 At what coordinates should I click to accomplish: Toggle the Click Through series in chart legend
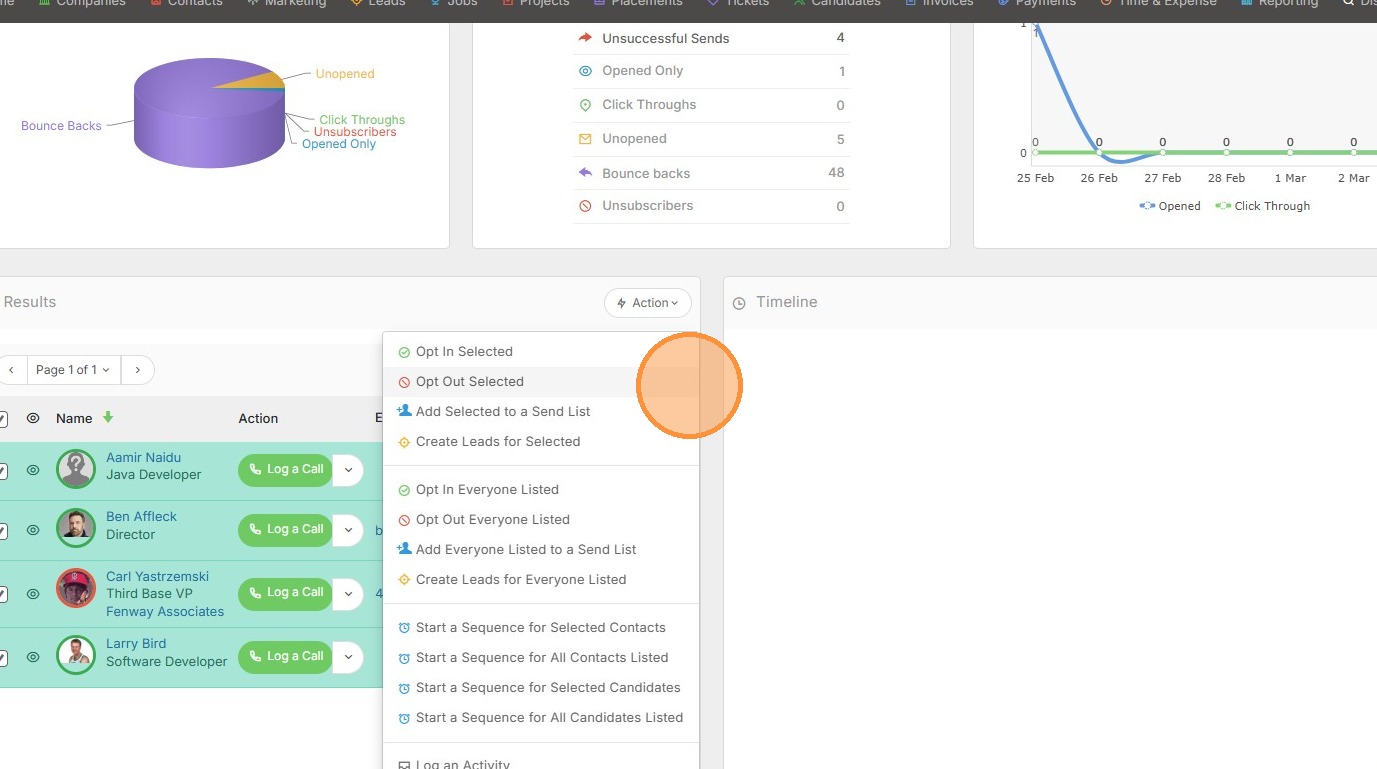(x=1262, y=206)
